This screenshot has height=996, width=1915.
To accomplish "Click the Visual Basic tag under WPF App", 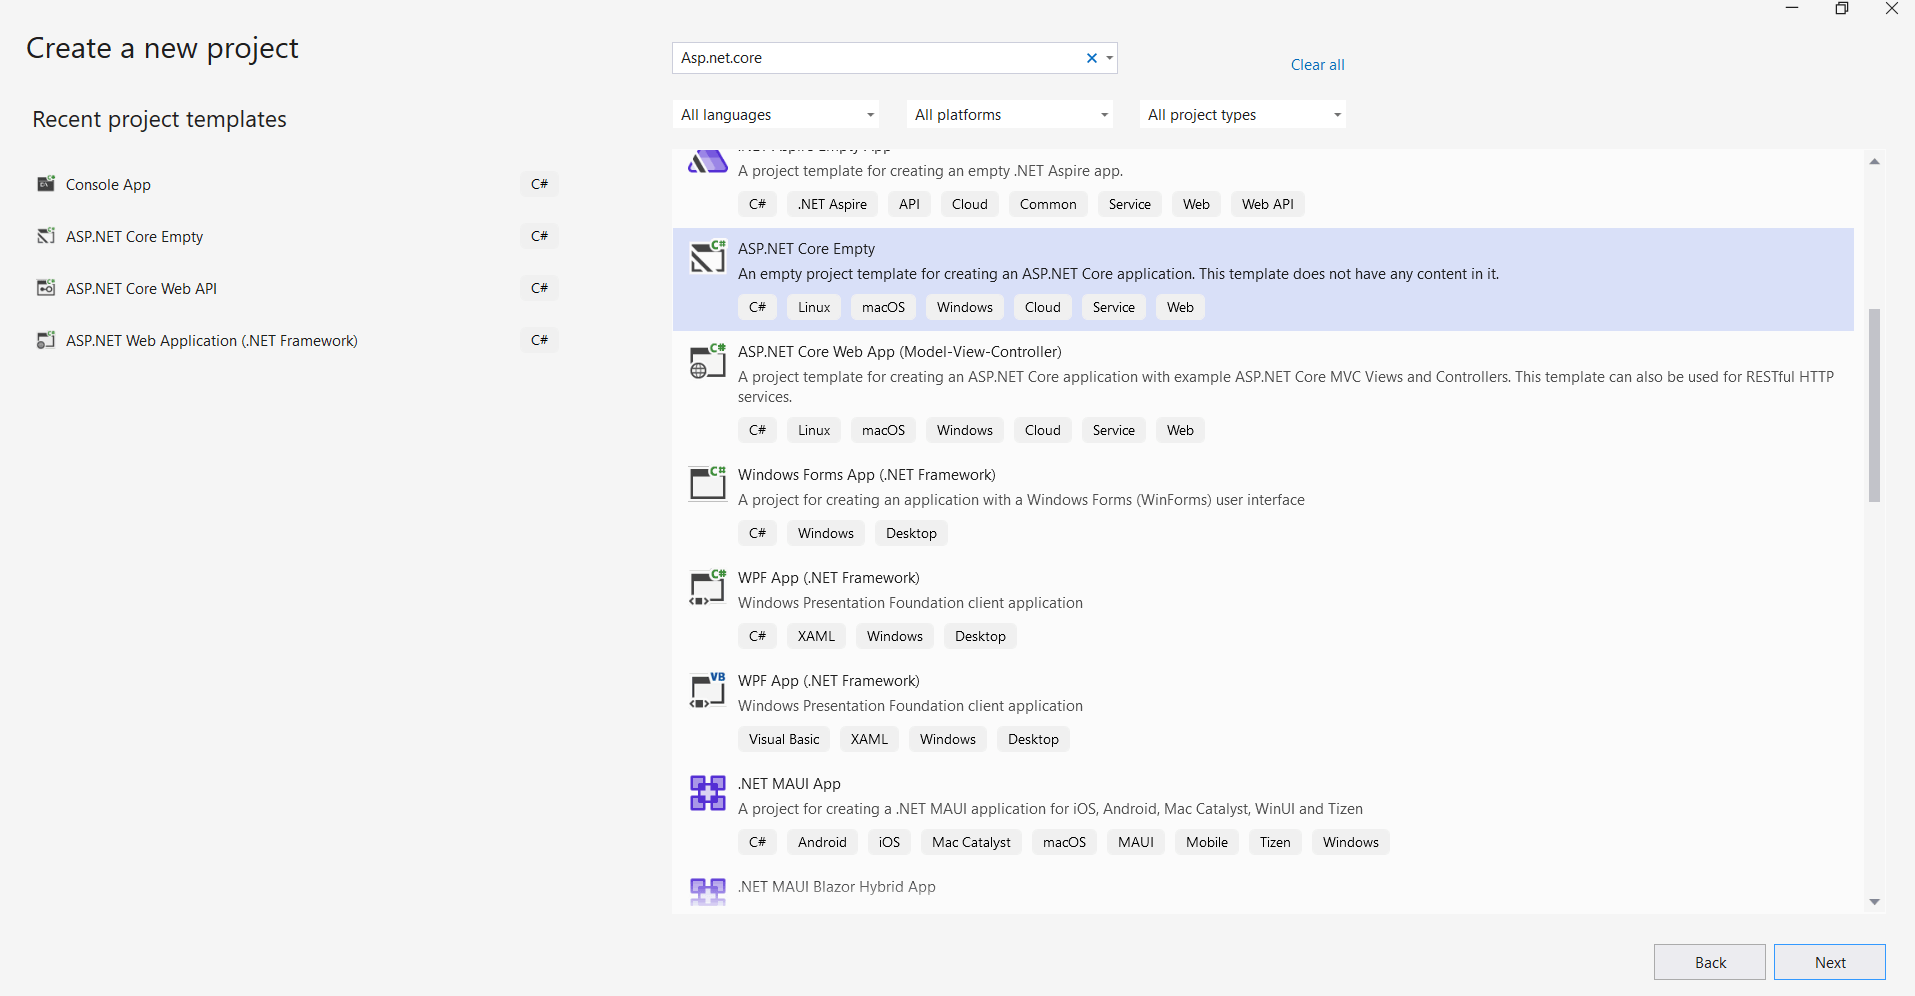I will [x=784, y=739].
